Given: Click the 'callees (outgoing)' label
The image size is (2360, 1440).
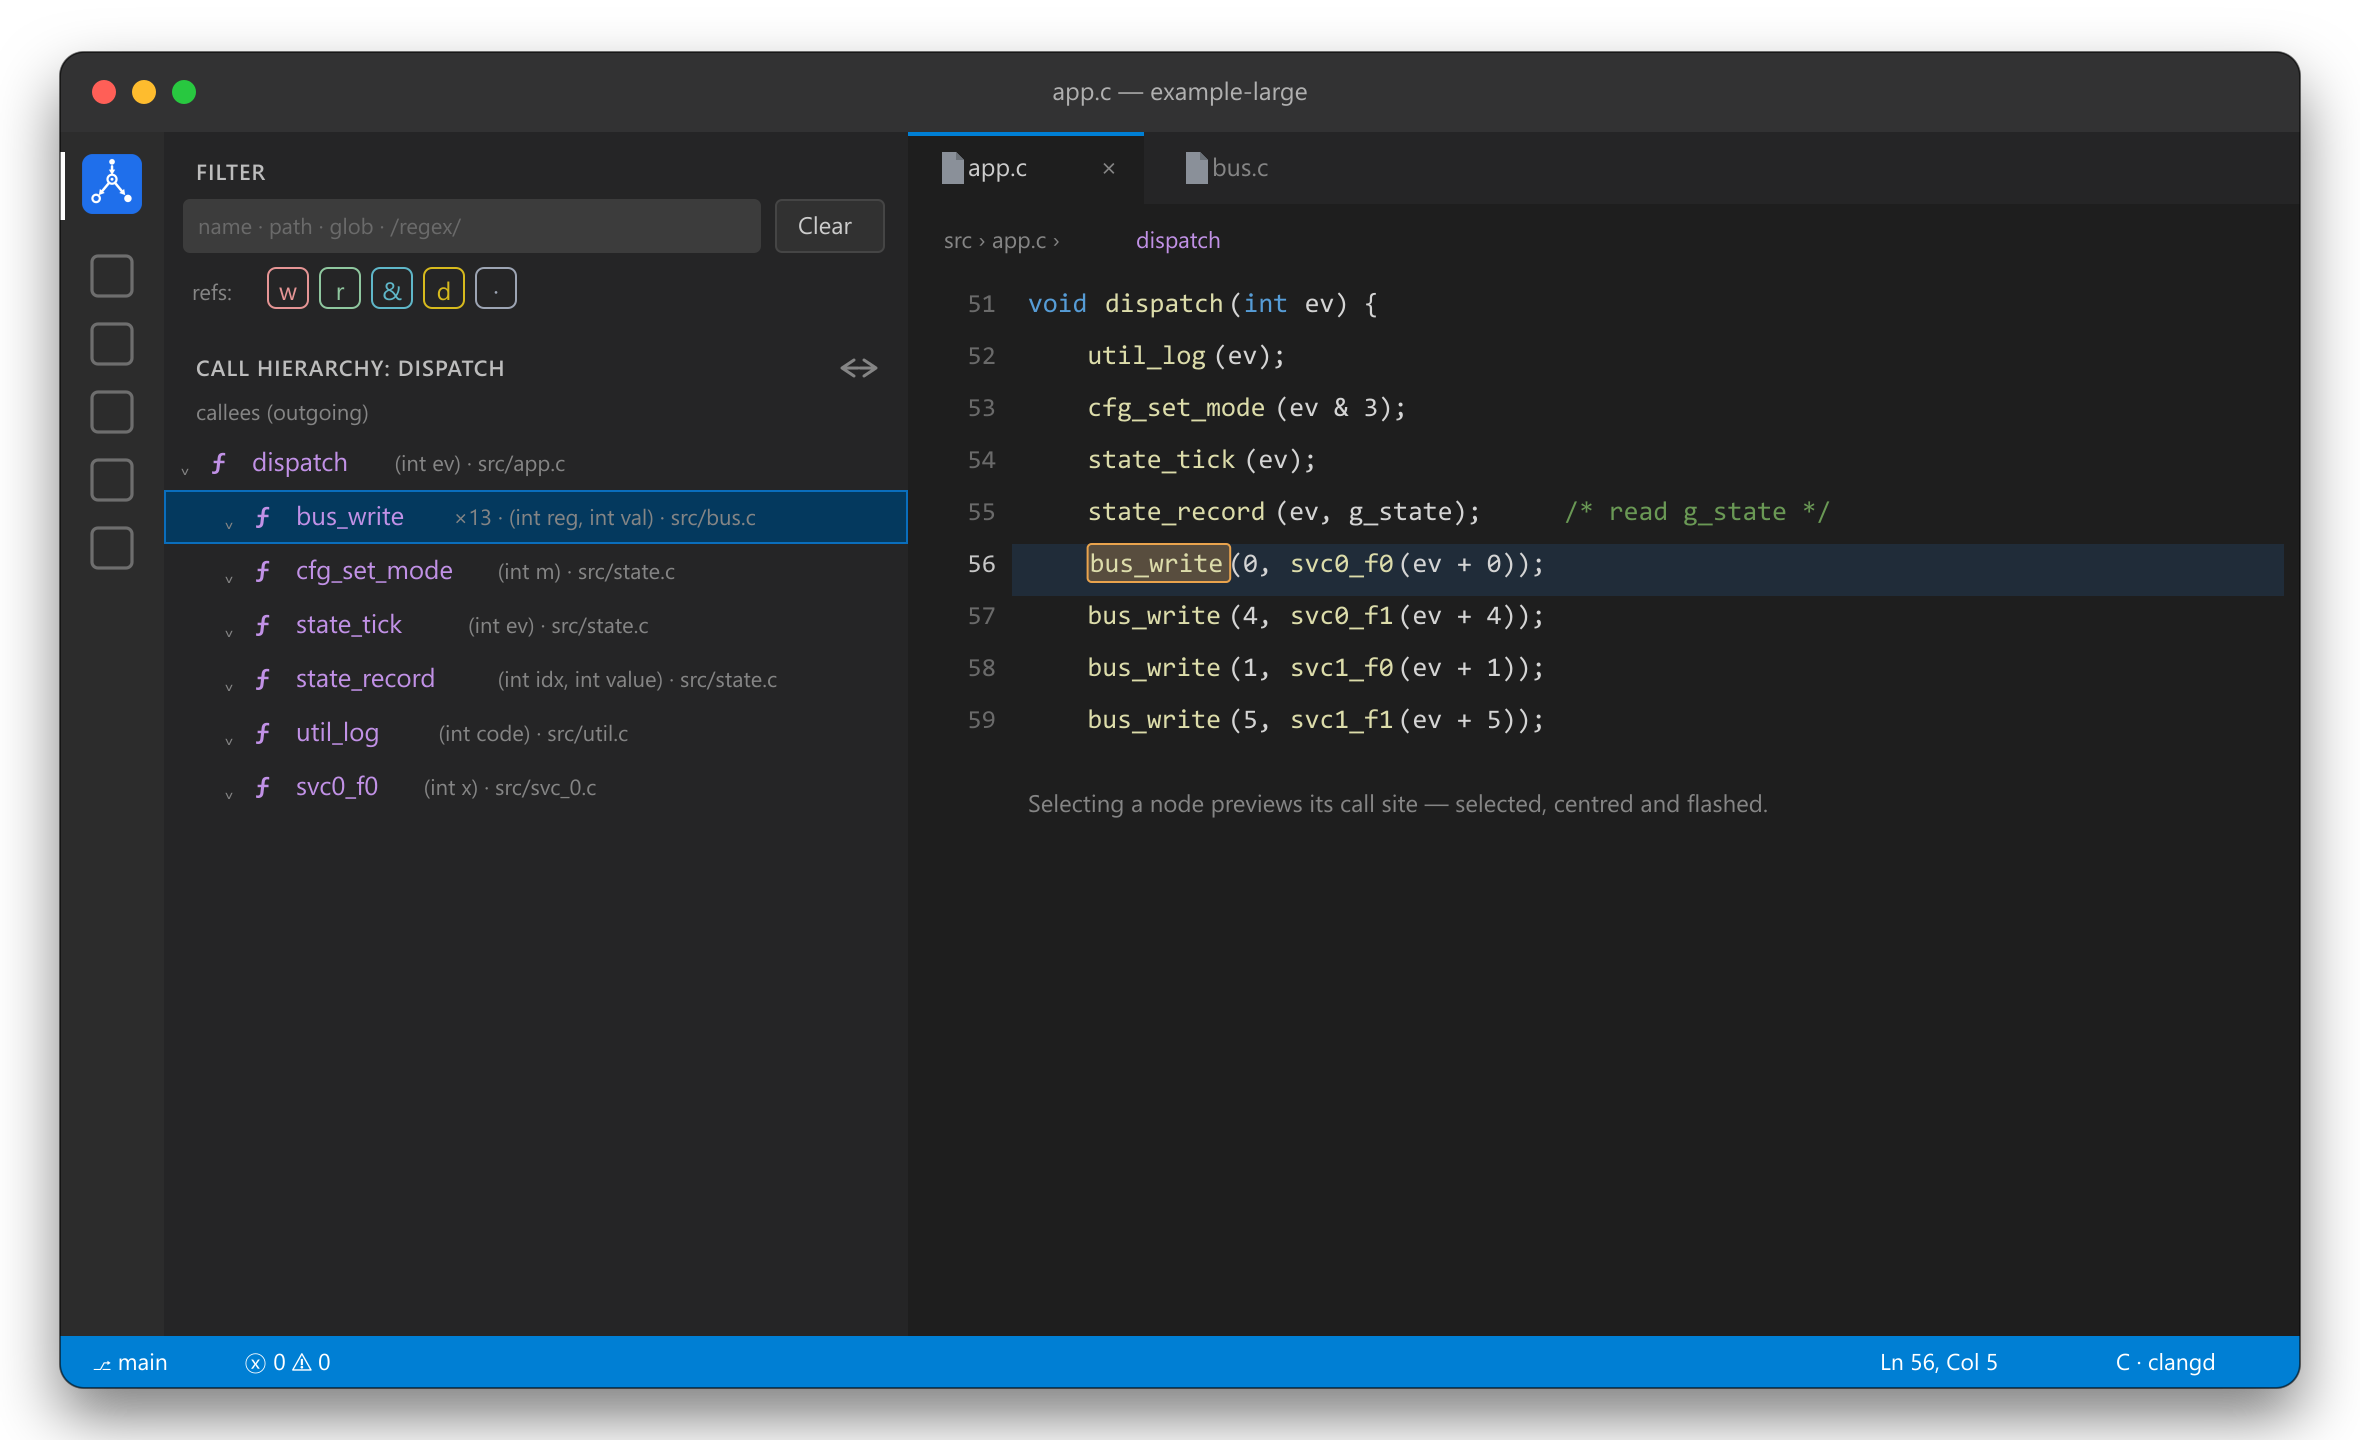Looking at the screenshot, I should (x=282, y=412).
